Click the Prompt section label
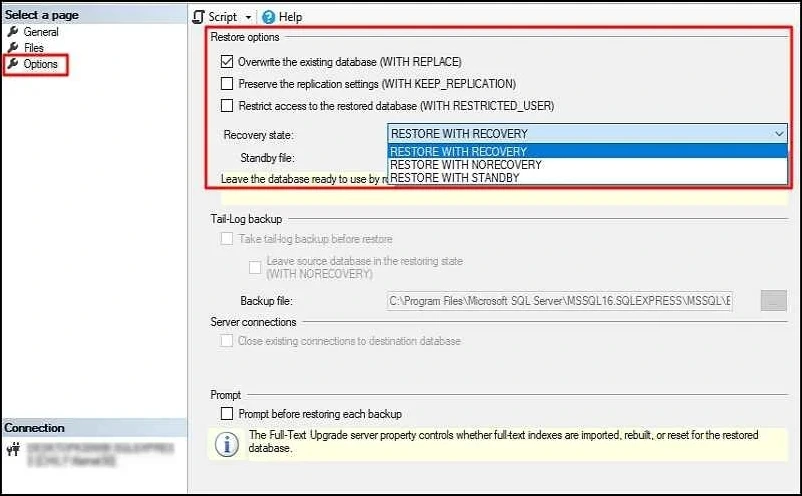This screenshot has height=496, width=802. tap(225, 395)
